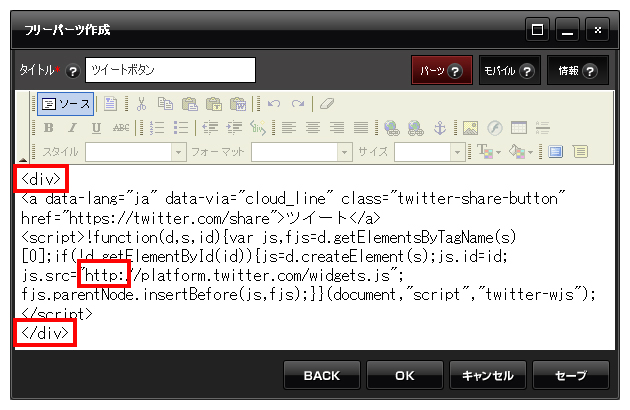Viewport: 630px width, 410px height.
Task: Click the OK button
Action: click(x=405, y=375)
